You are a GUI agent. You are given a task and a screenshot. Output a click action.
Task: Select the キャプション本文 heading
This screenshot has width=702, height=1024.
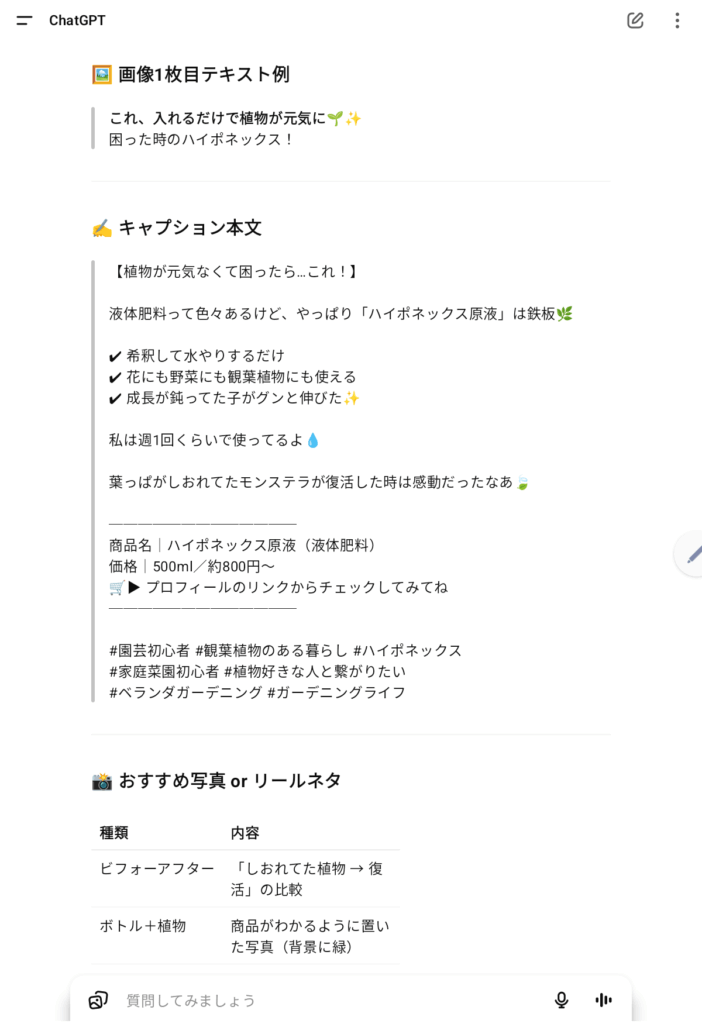[190, 228]
